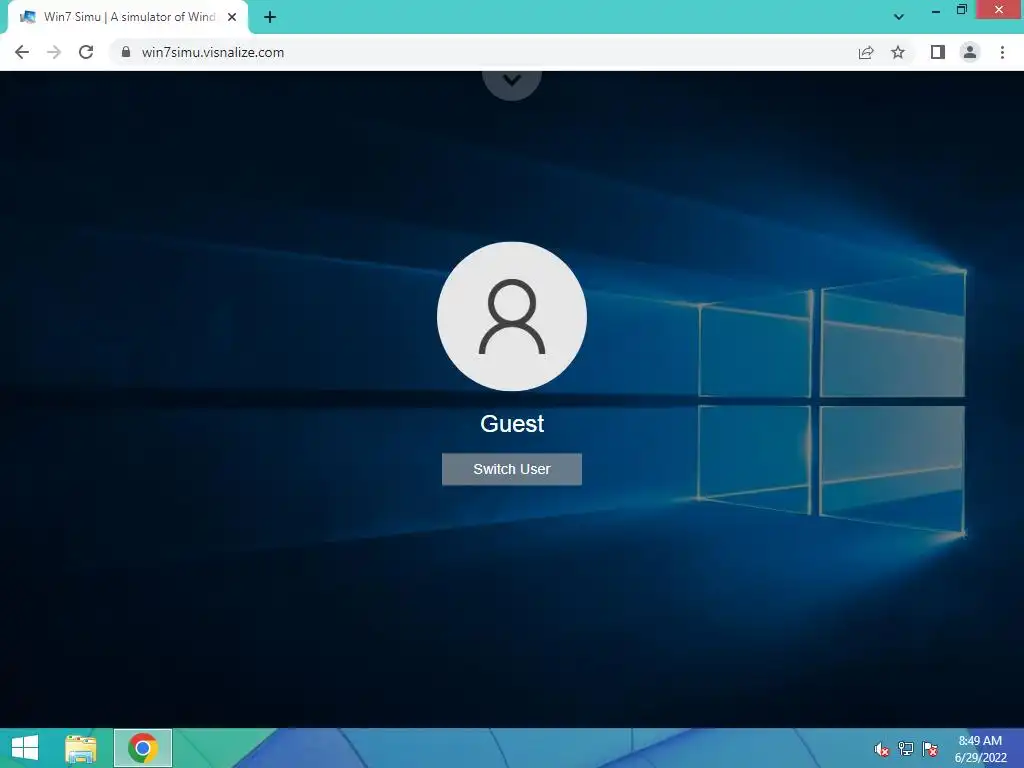Click the Chrome taskbar icon
Viewport: 1024px width, 768px height.
pos(143,748)
